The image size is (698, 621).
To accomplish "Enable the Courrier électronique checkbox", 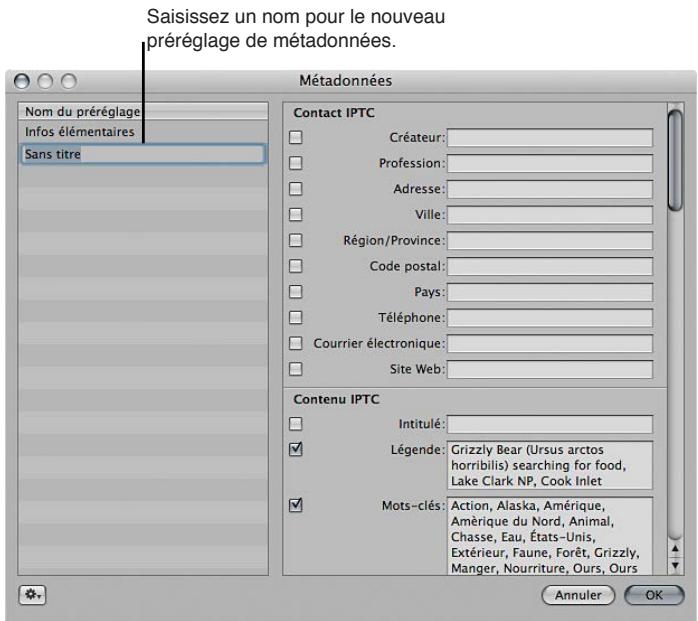I will pyautogui.click(x=296, y=343).
